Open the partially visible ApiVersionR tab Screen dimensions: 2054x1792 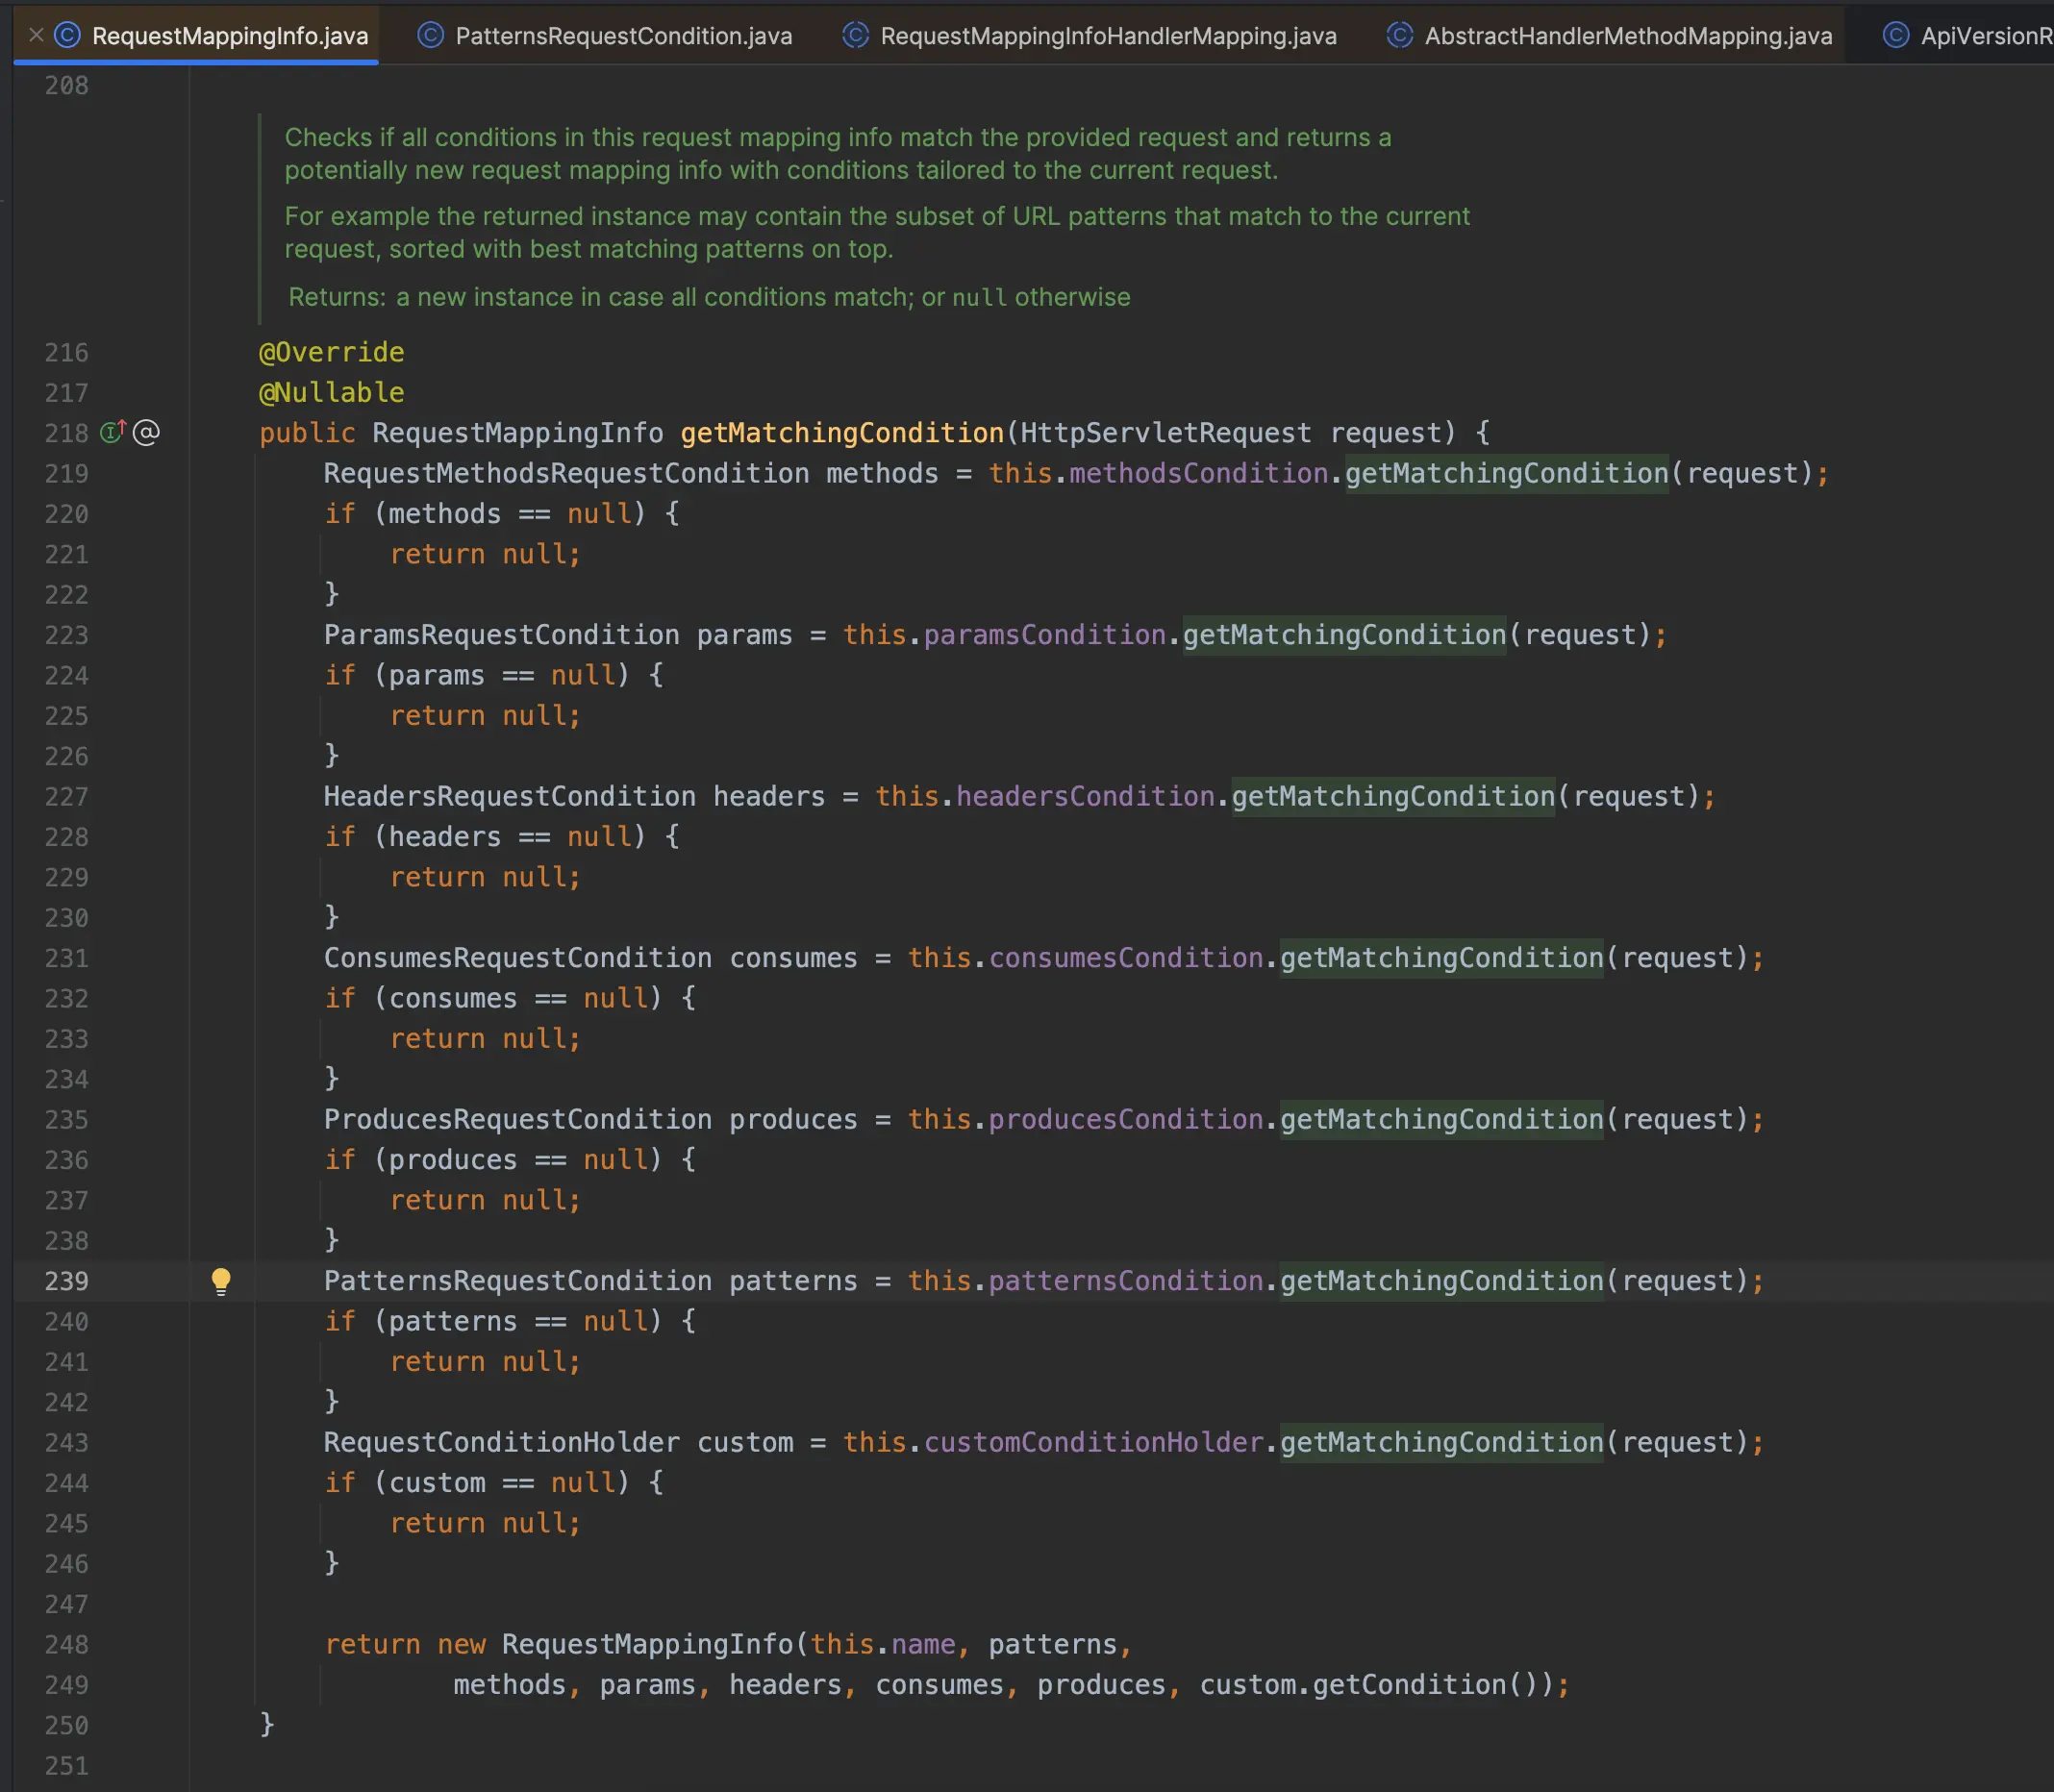click(x=1967, y=35)
